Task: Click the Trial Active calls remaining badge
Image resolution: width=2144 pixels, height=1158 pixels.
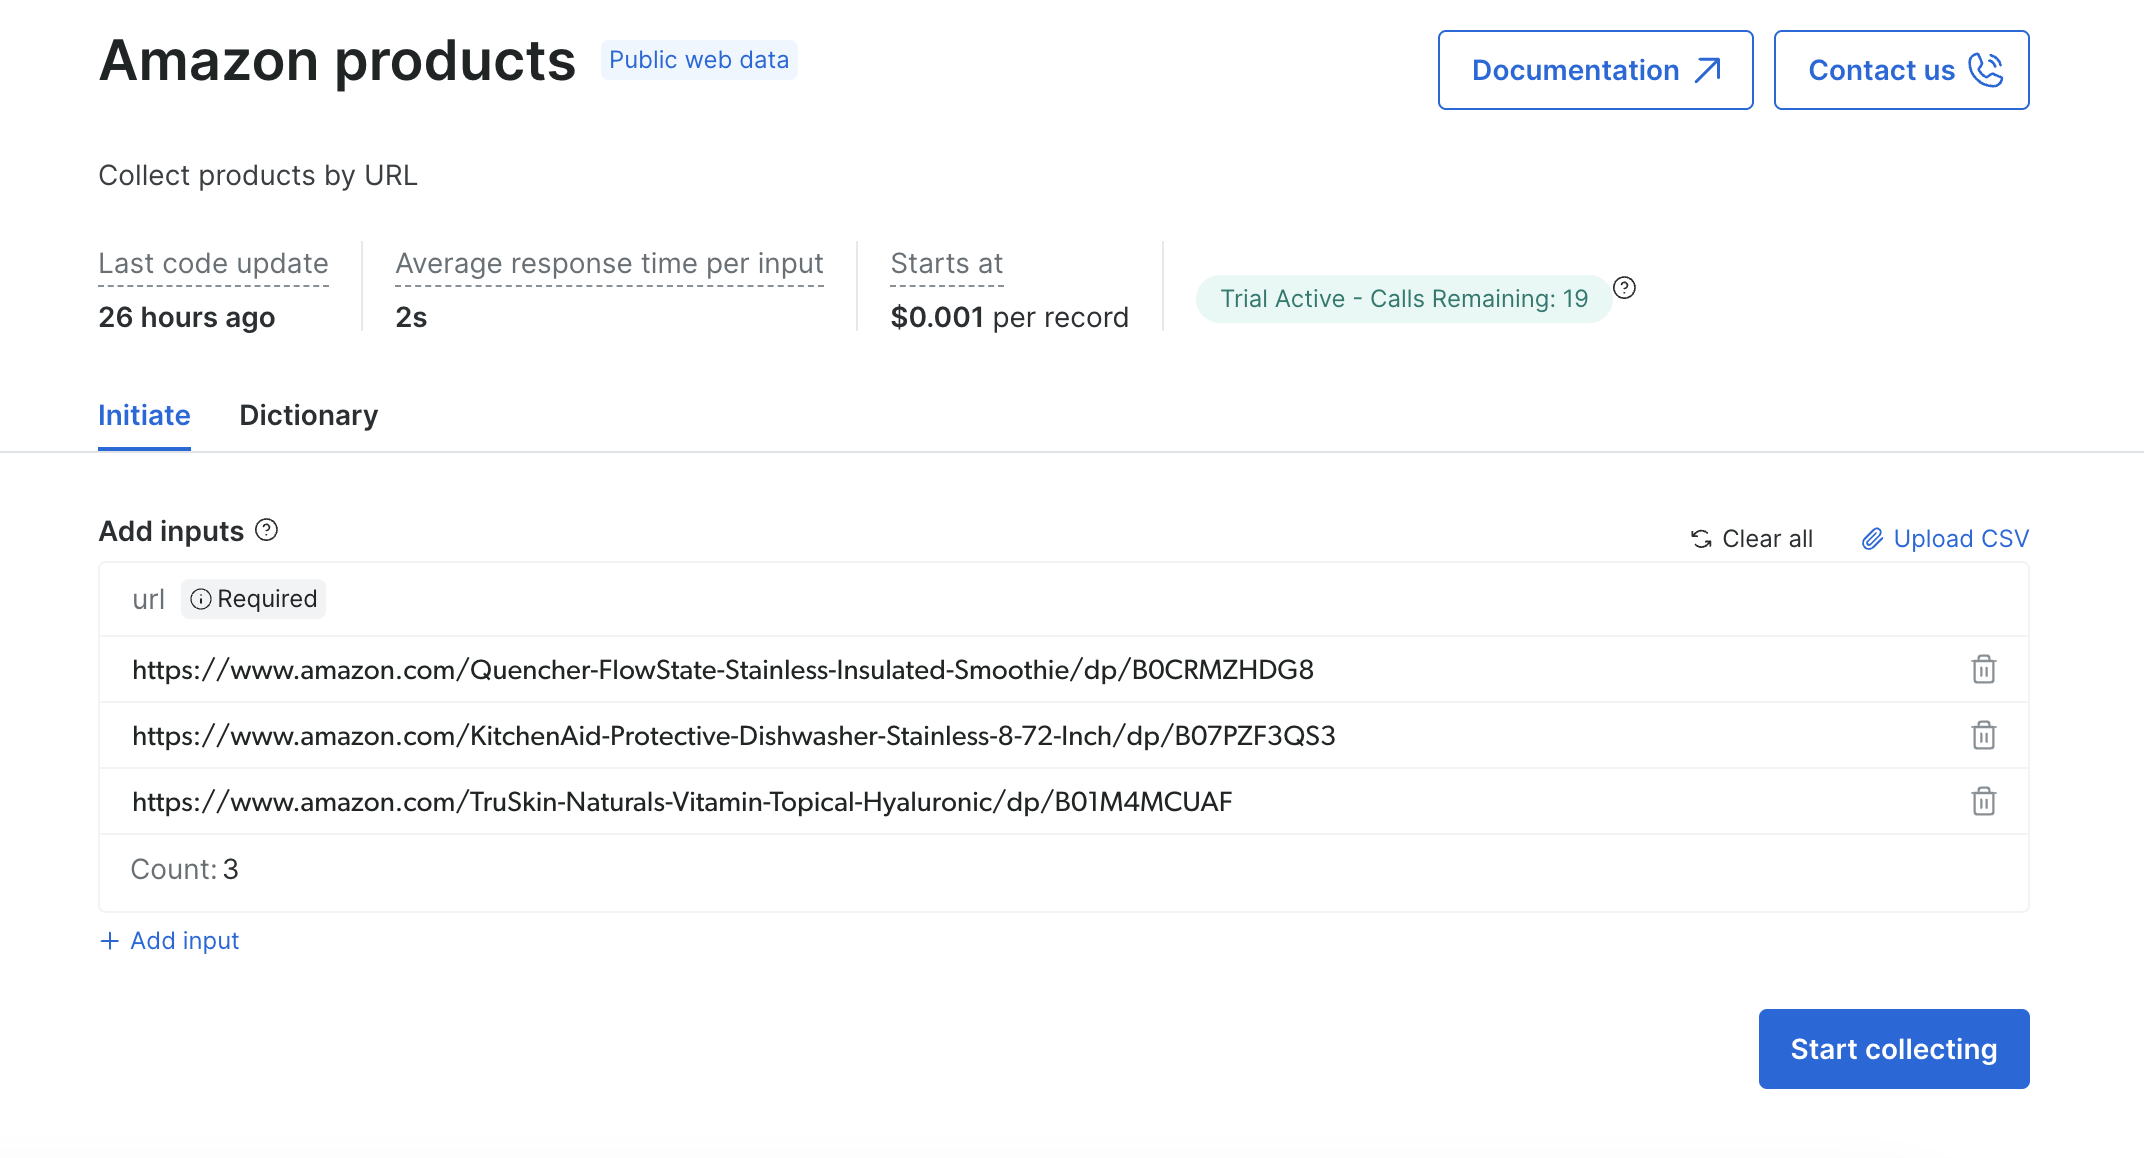Action: click(1403, 299)
